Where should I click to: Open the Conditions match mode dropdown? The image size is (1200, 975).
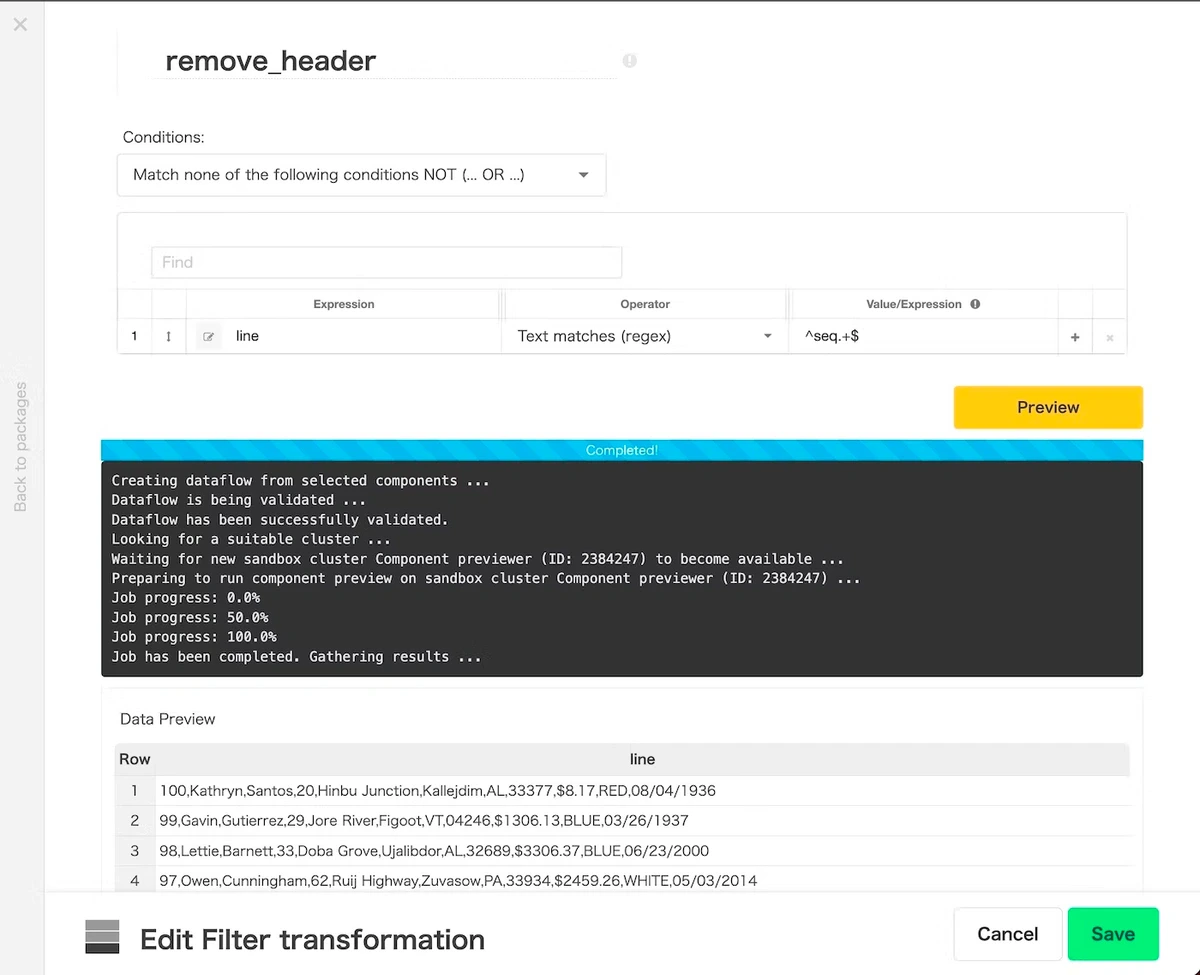click(x=361, y=175)
